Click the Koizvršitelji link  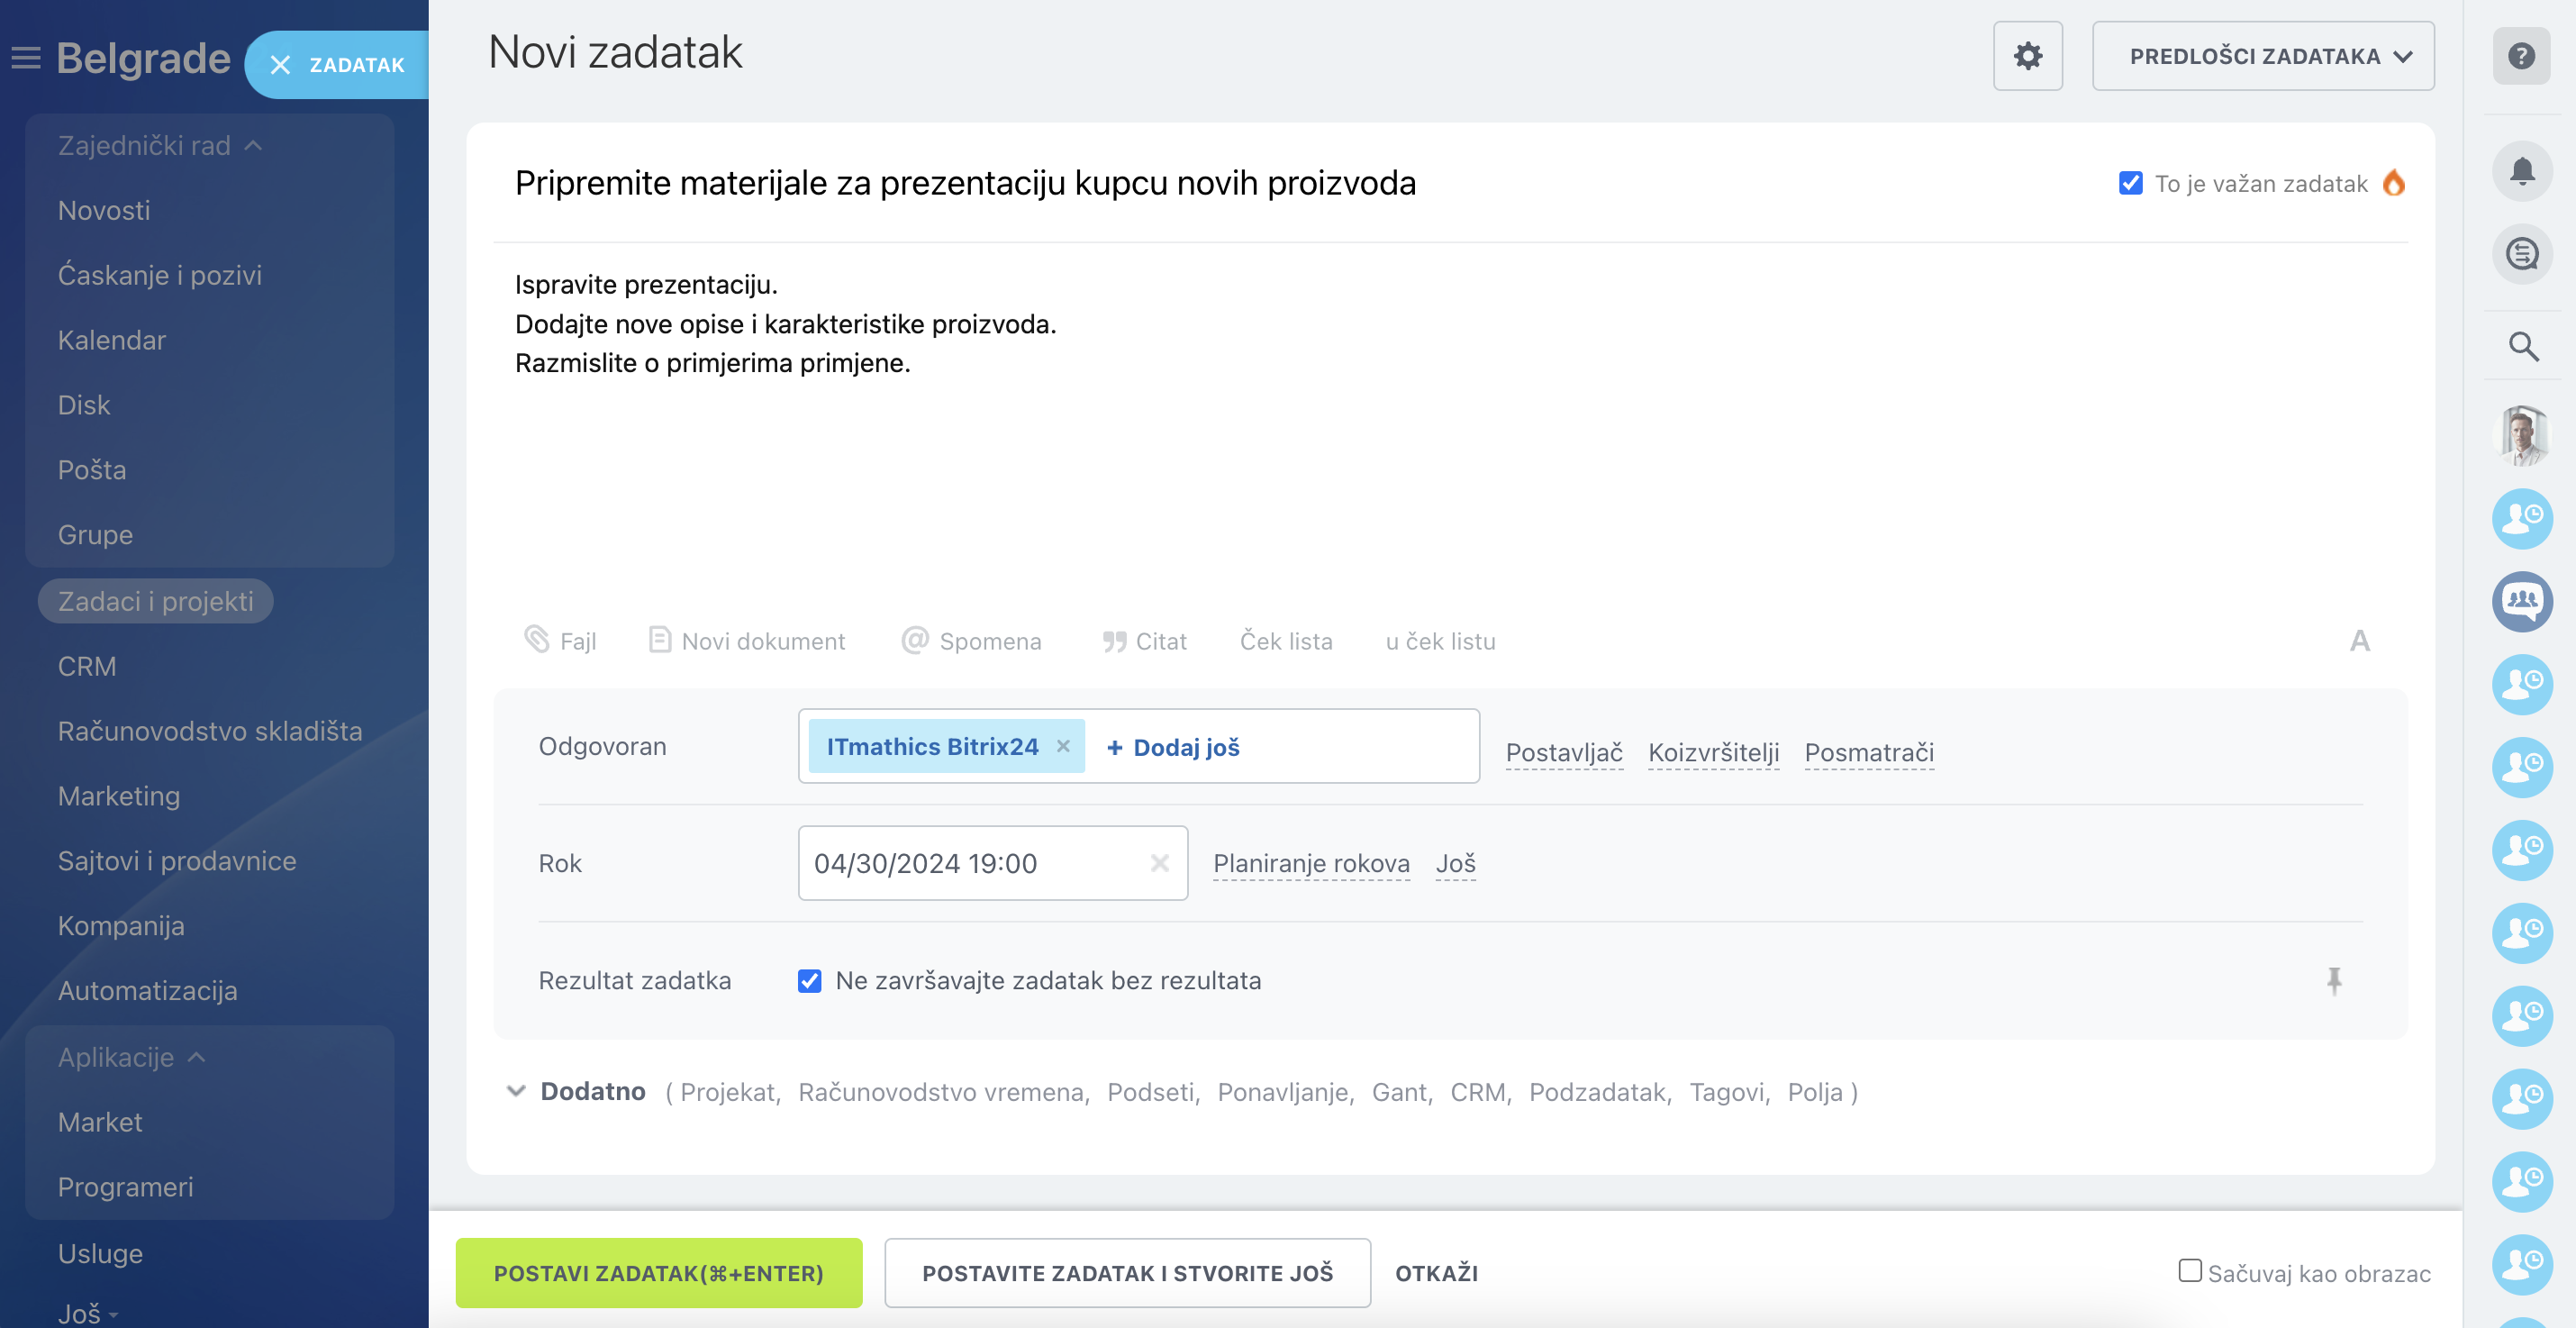1713,752
